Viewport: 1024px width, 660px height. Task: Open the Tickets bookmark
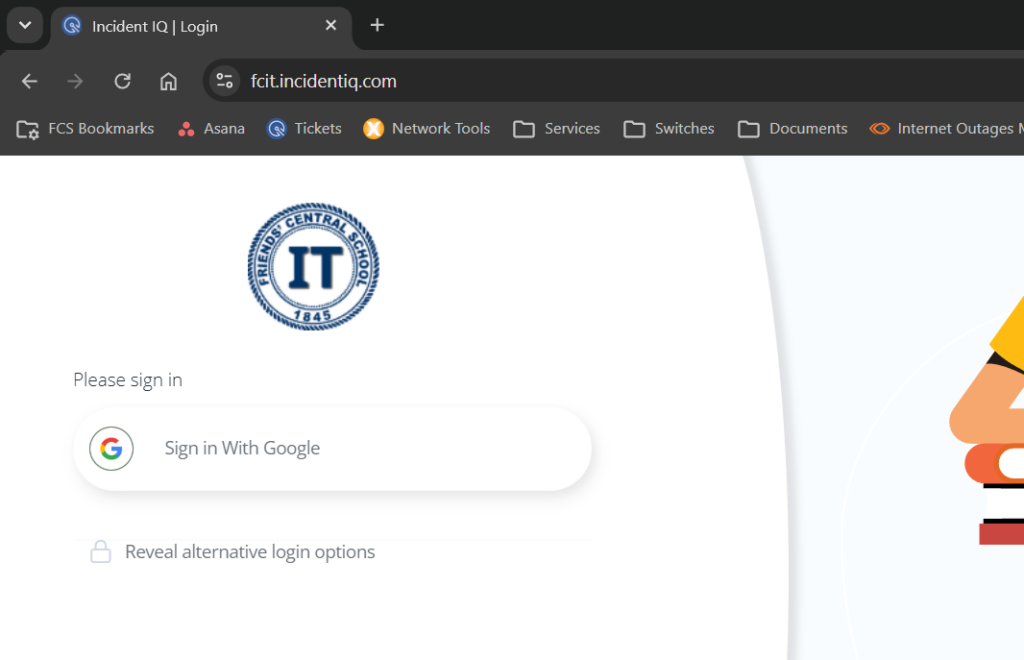pyautogui.click(x=304, y=129)
